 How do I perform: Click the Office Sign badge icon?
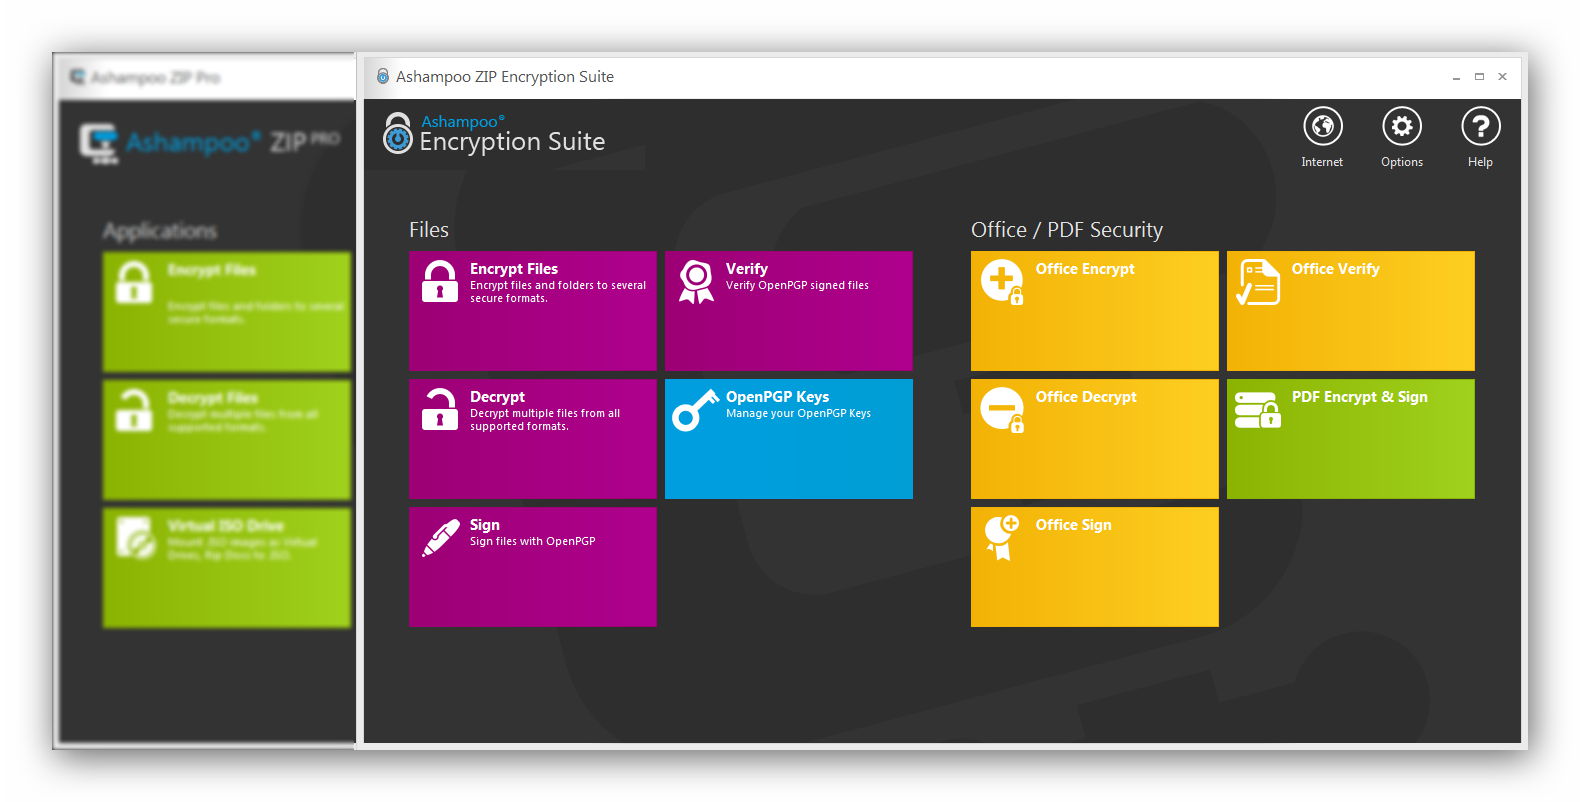coord(1001,537)
